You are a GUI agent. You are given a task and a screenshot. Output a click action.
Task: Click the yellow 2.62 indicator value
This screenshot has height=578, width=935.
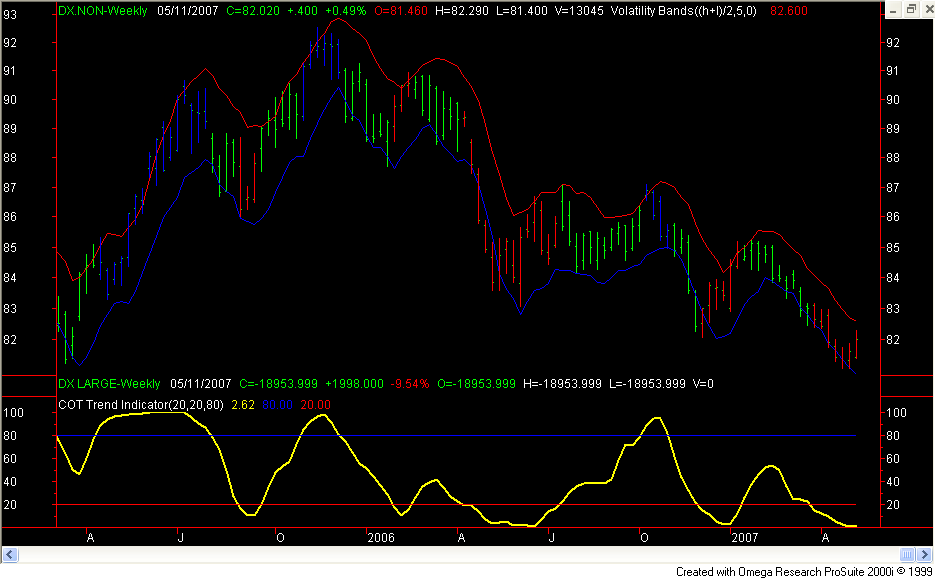coord(243,404)
